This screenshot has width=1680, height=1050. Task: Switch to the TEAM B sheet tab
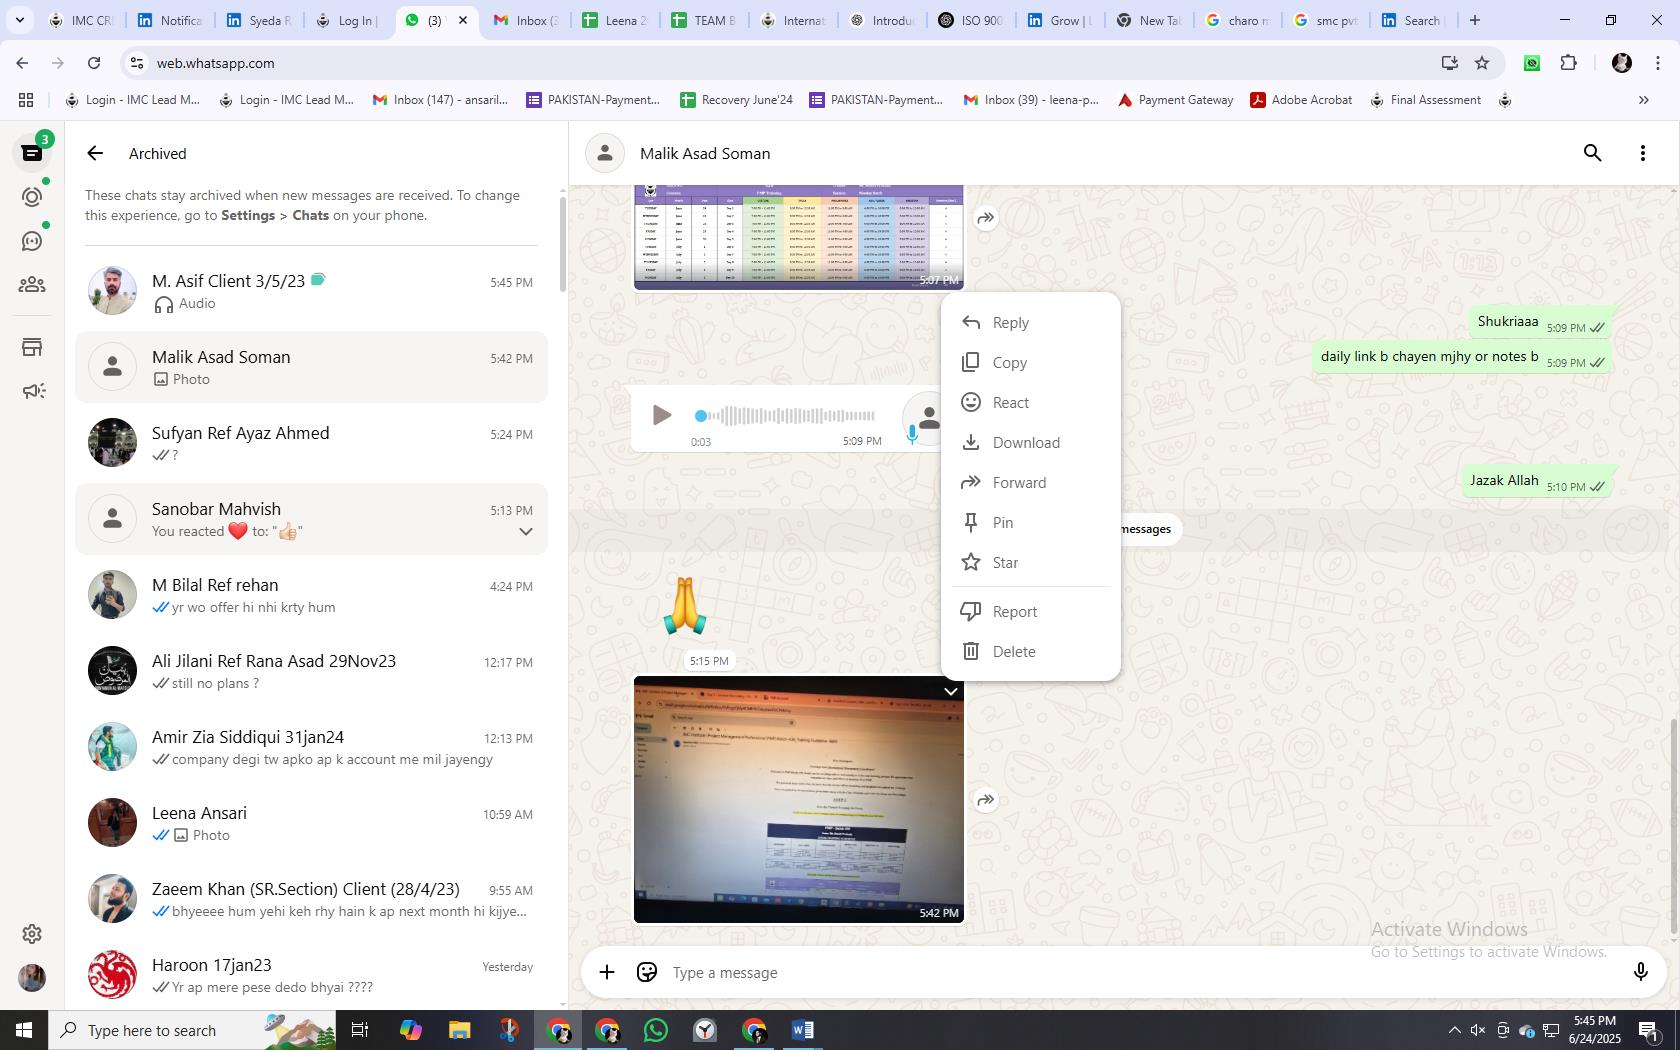[x=704, y=20]
